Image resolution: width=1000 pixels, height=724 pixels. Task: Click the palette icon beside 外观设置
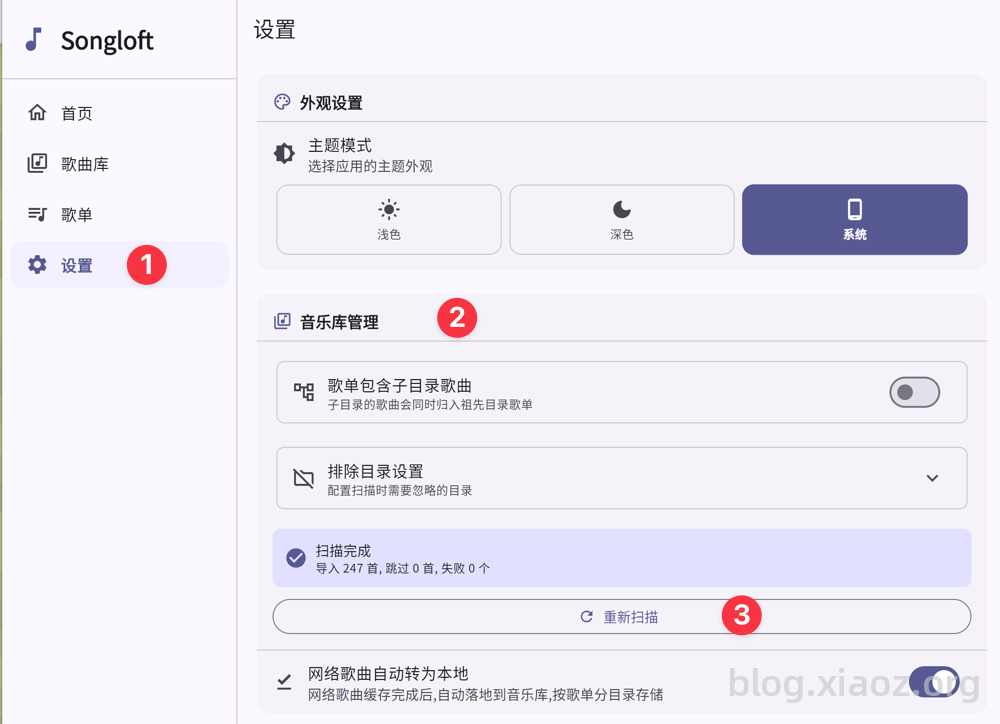click(282, 102)
